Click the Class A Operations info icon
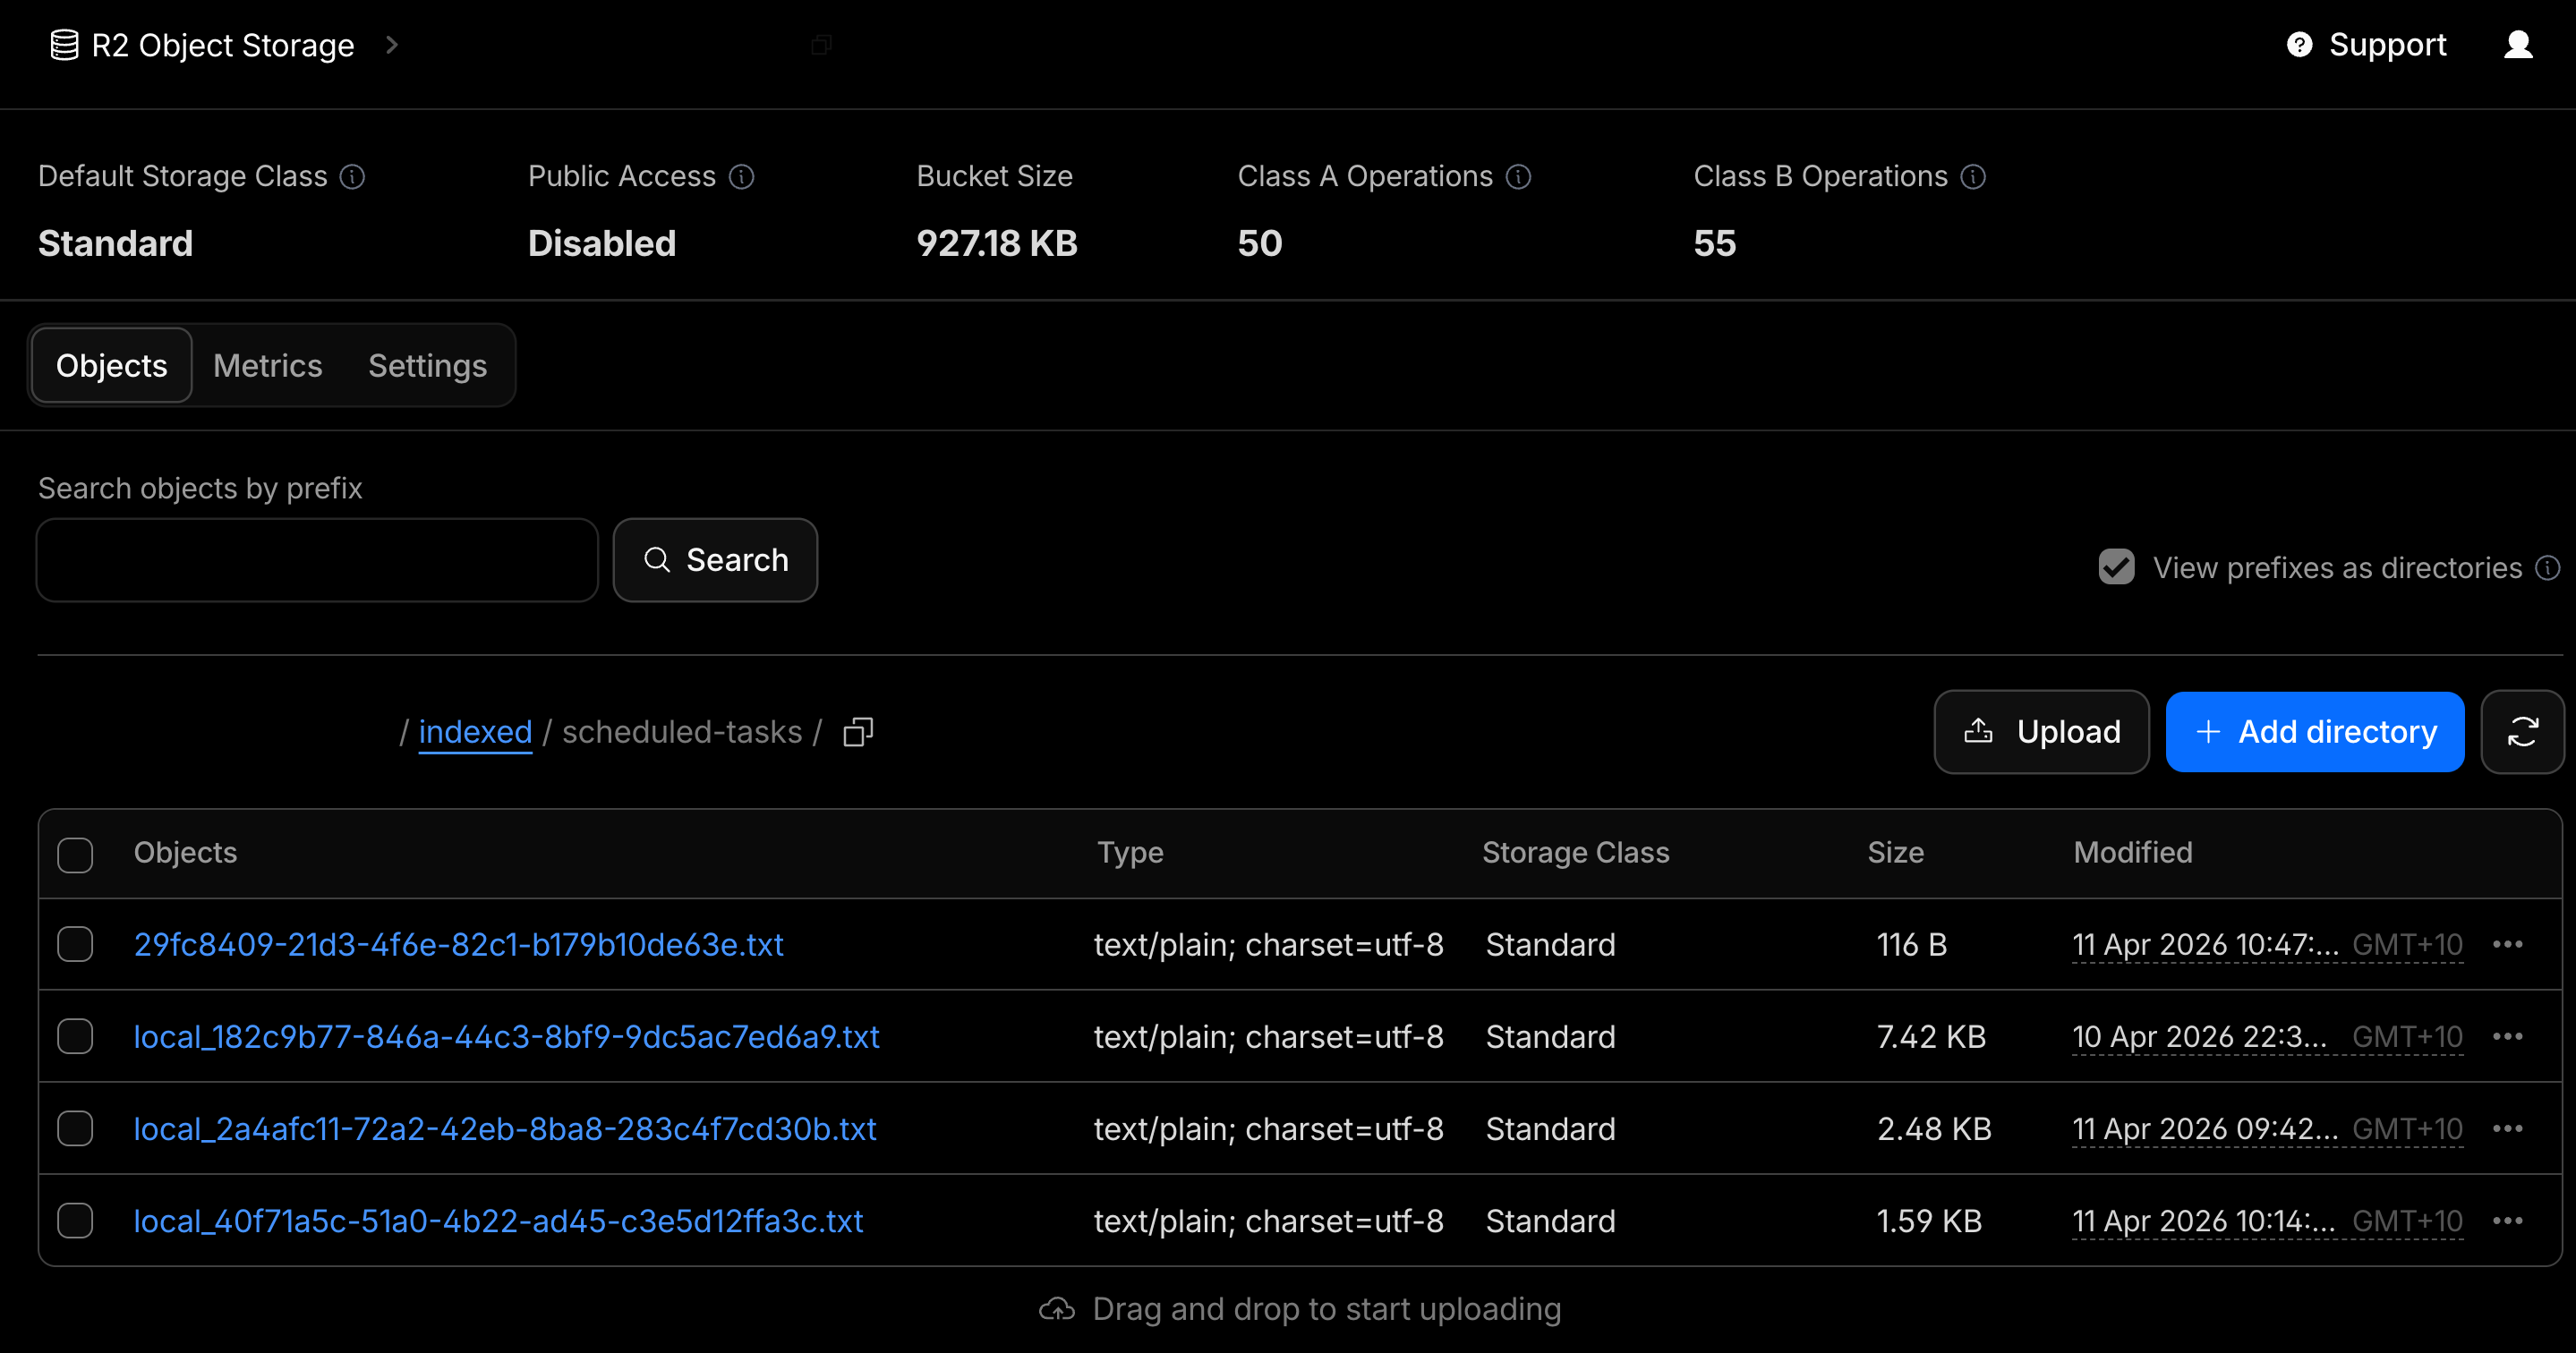This screenshot has width=2576, height=1353. point(1518,177)
